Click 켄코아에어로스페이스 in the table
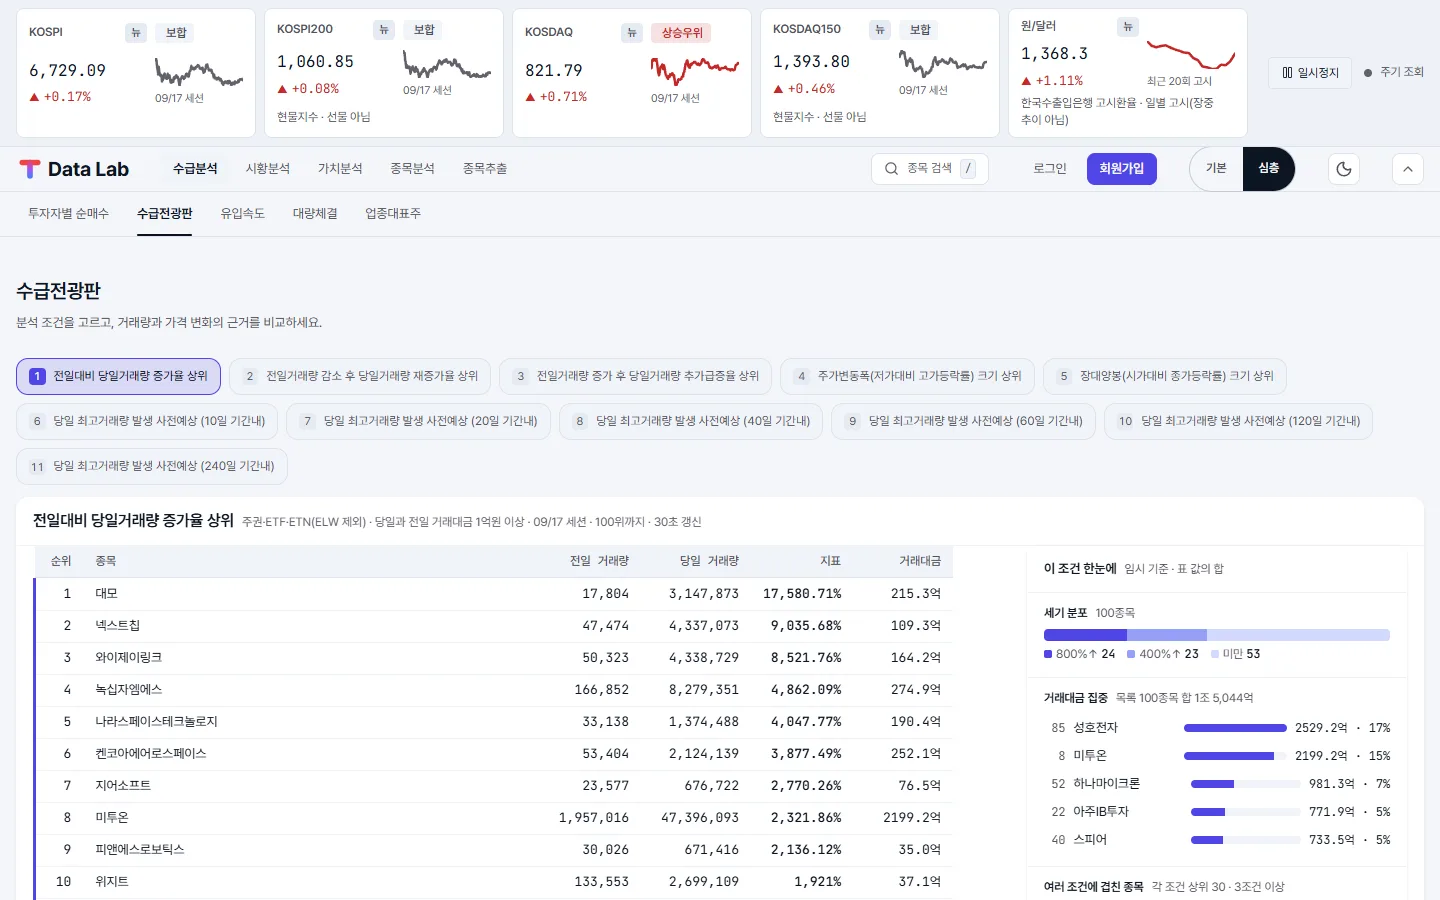This screenshot has height=900, width=1440. pos(150,754)
